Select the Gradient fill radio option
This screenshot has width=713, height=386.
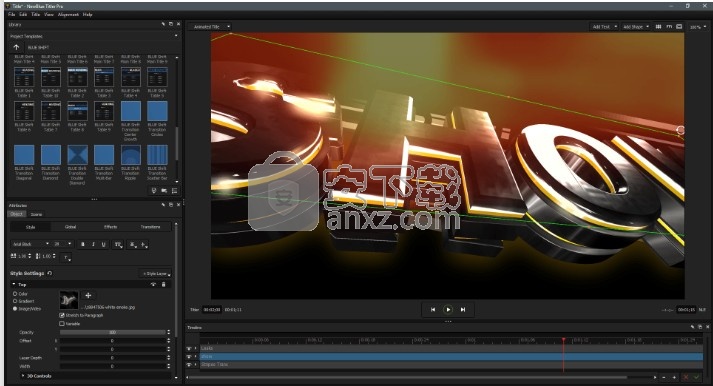point(15,301)
